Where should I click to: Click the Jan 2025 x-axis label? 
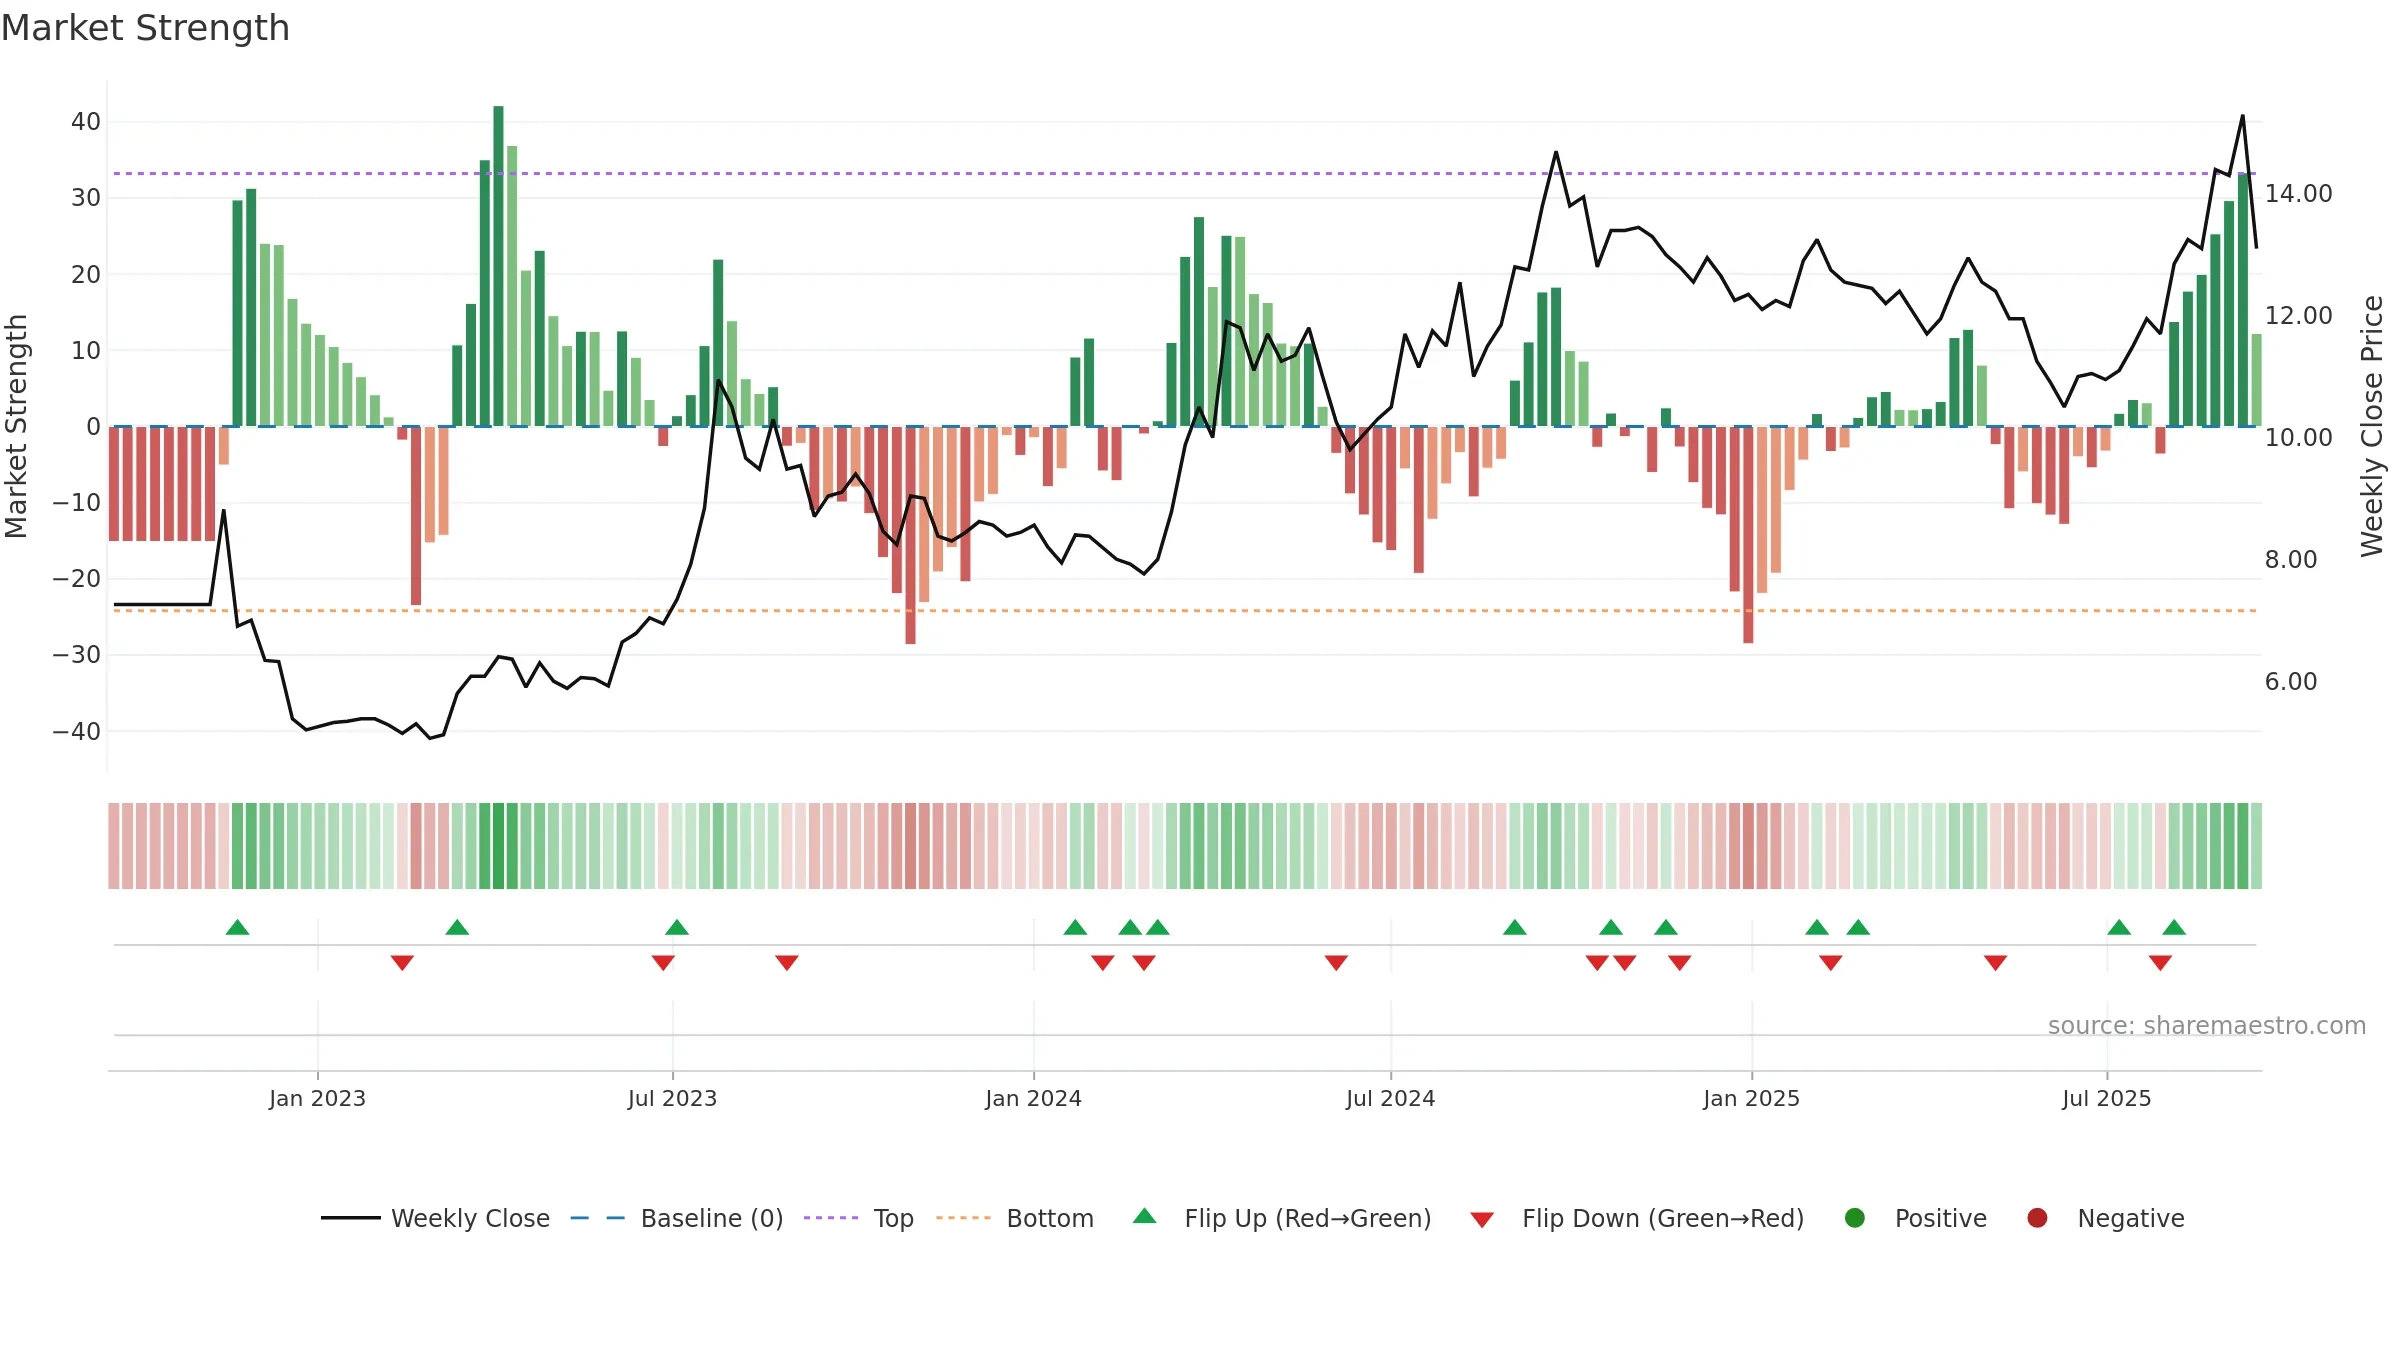tap(1751, 1099)
